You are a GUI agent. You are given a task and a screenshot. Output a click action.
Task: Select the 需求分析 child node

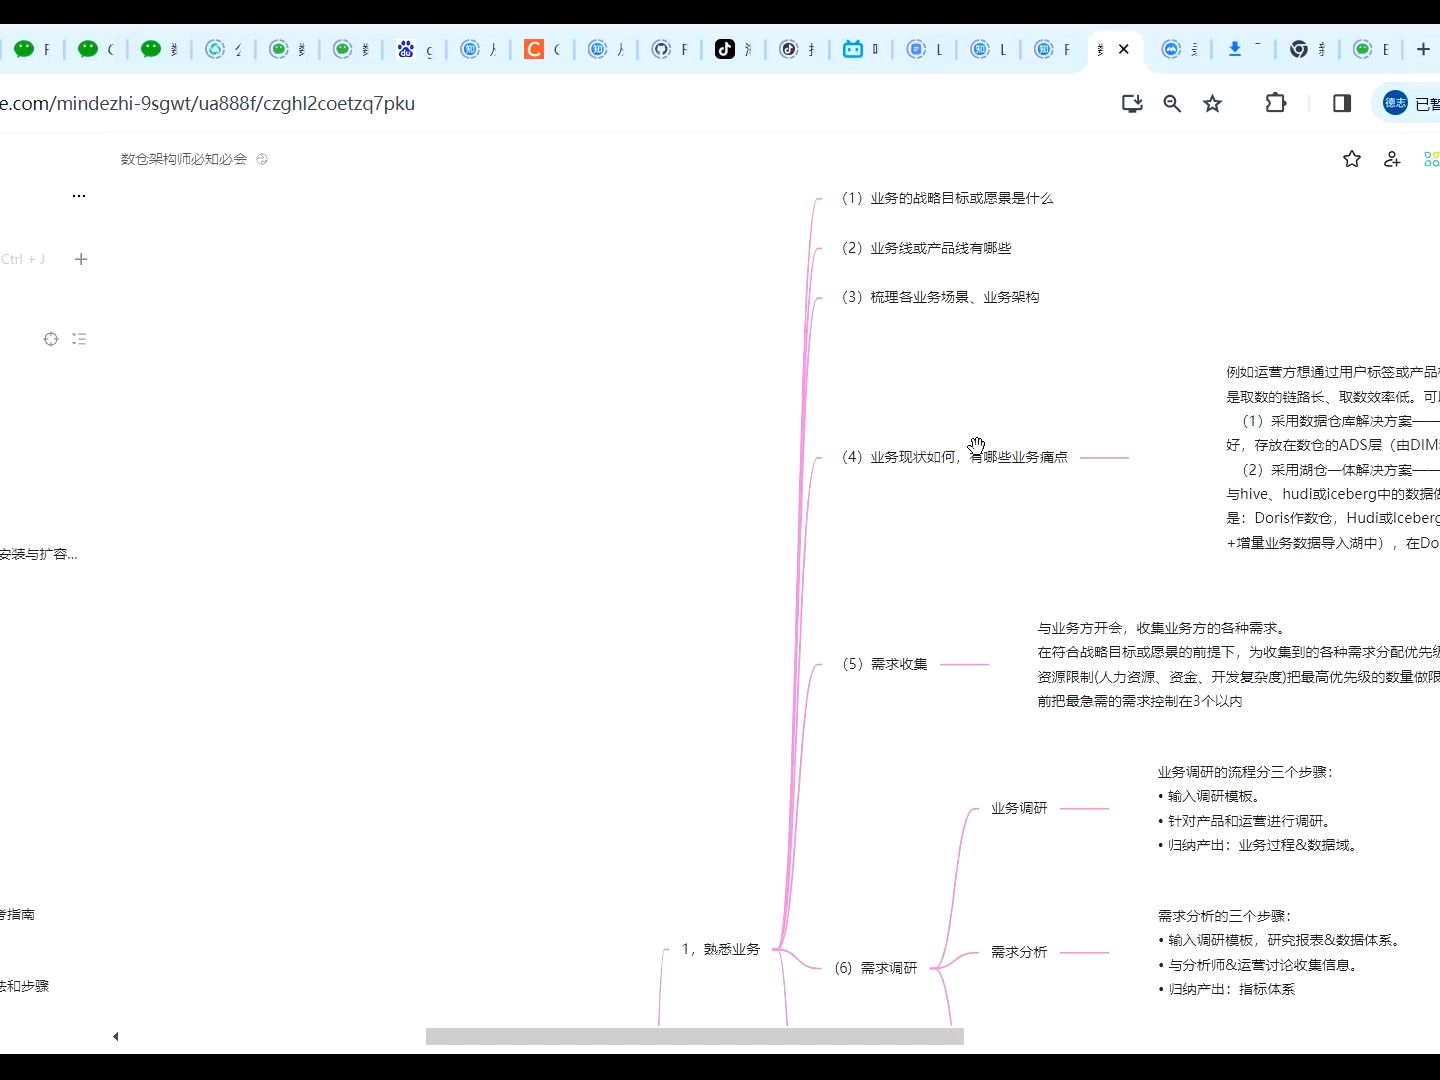[x=1019, y=952]
